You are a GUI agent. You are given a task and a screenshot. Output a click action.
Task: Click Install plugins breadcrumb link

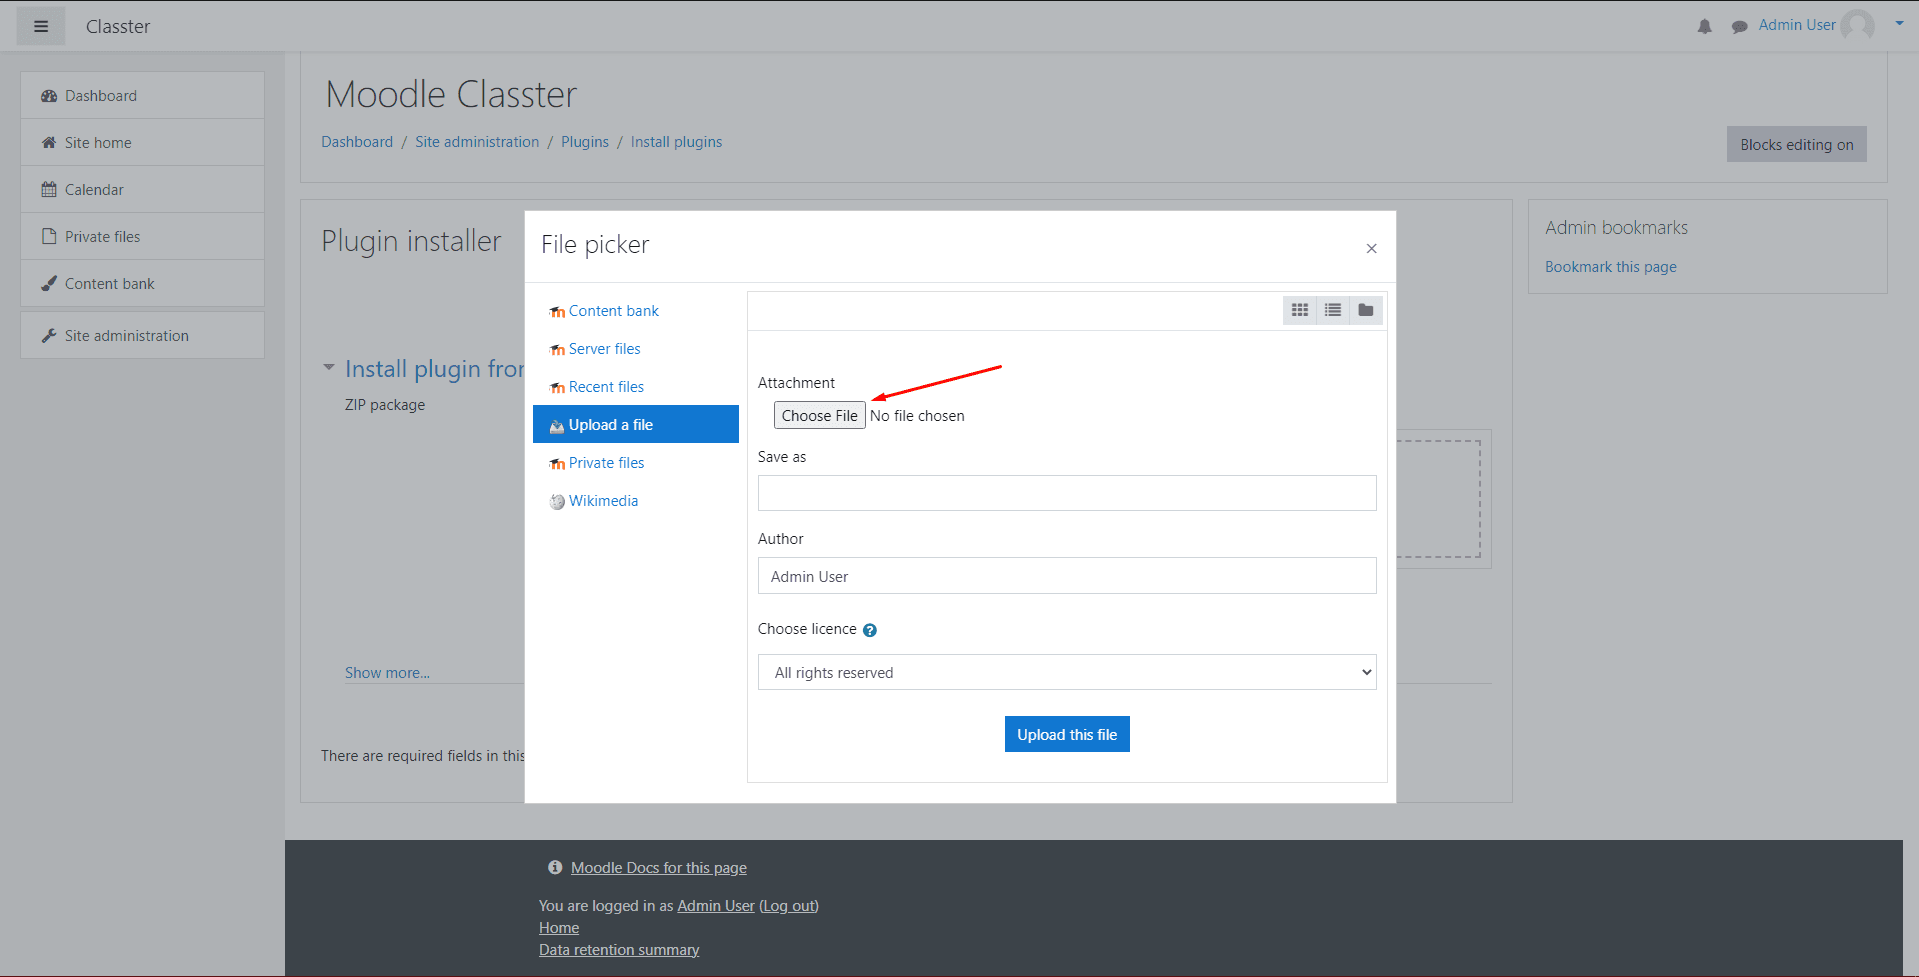676,142
